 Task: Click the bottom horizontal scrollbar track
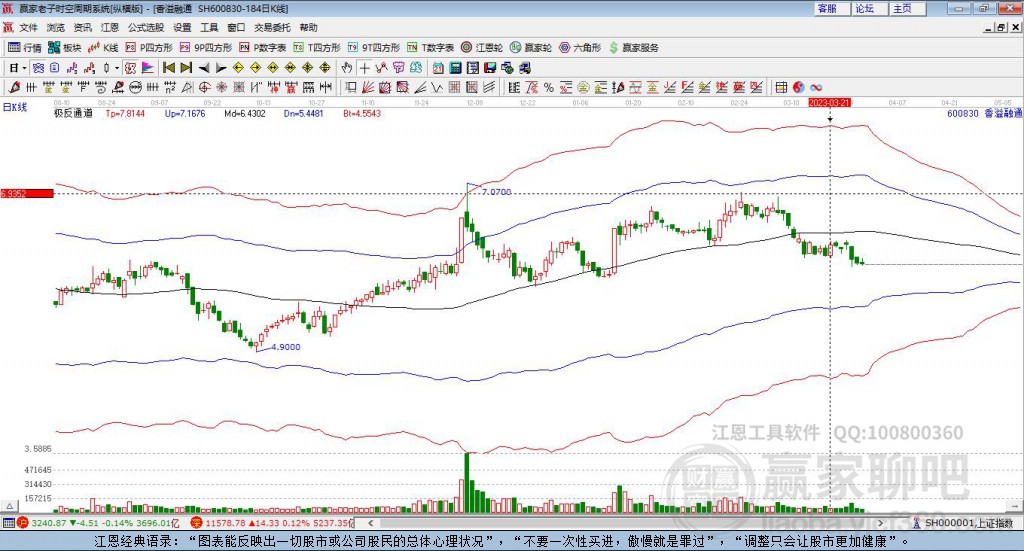(626, 523)
